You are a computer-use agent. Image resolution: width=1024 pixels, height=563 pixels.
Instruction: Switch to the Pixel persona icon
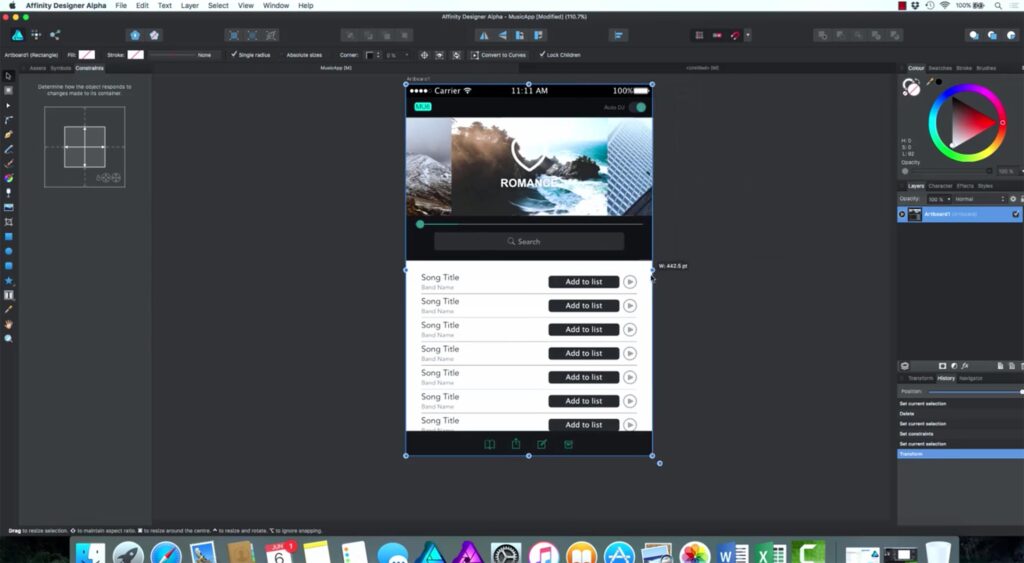coord(36,35)
